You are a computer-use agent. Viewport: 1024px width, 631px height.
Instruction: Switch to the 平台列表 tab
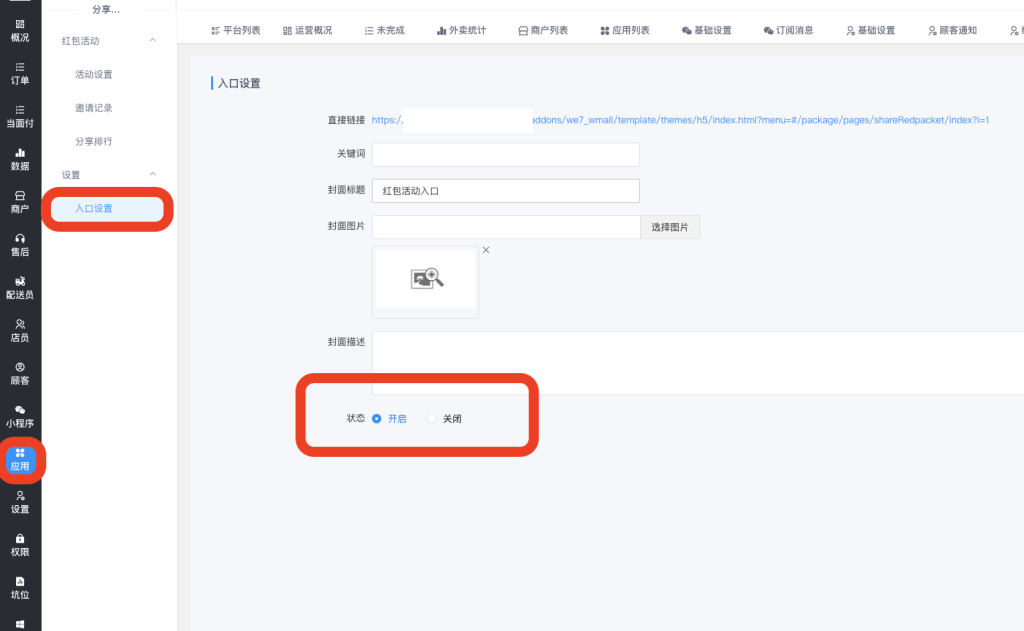236,31
